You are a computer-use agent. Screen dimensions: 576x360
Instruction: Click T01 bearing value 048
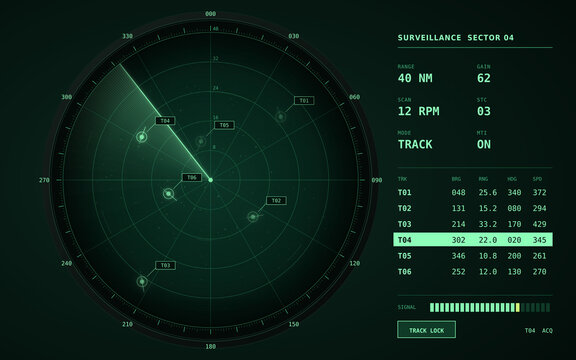coord(458,192)
